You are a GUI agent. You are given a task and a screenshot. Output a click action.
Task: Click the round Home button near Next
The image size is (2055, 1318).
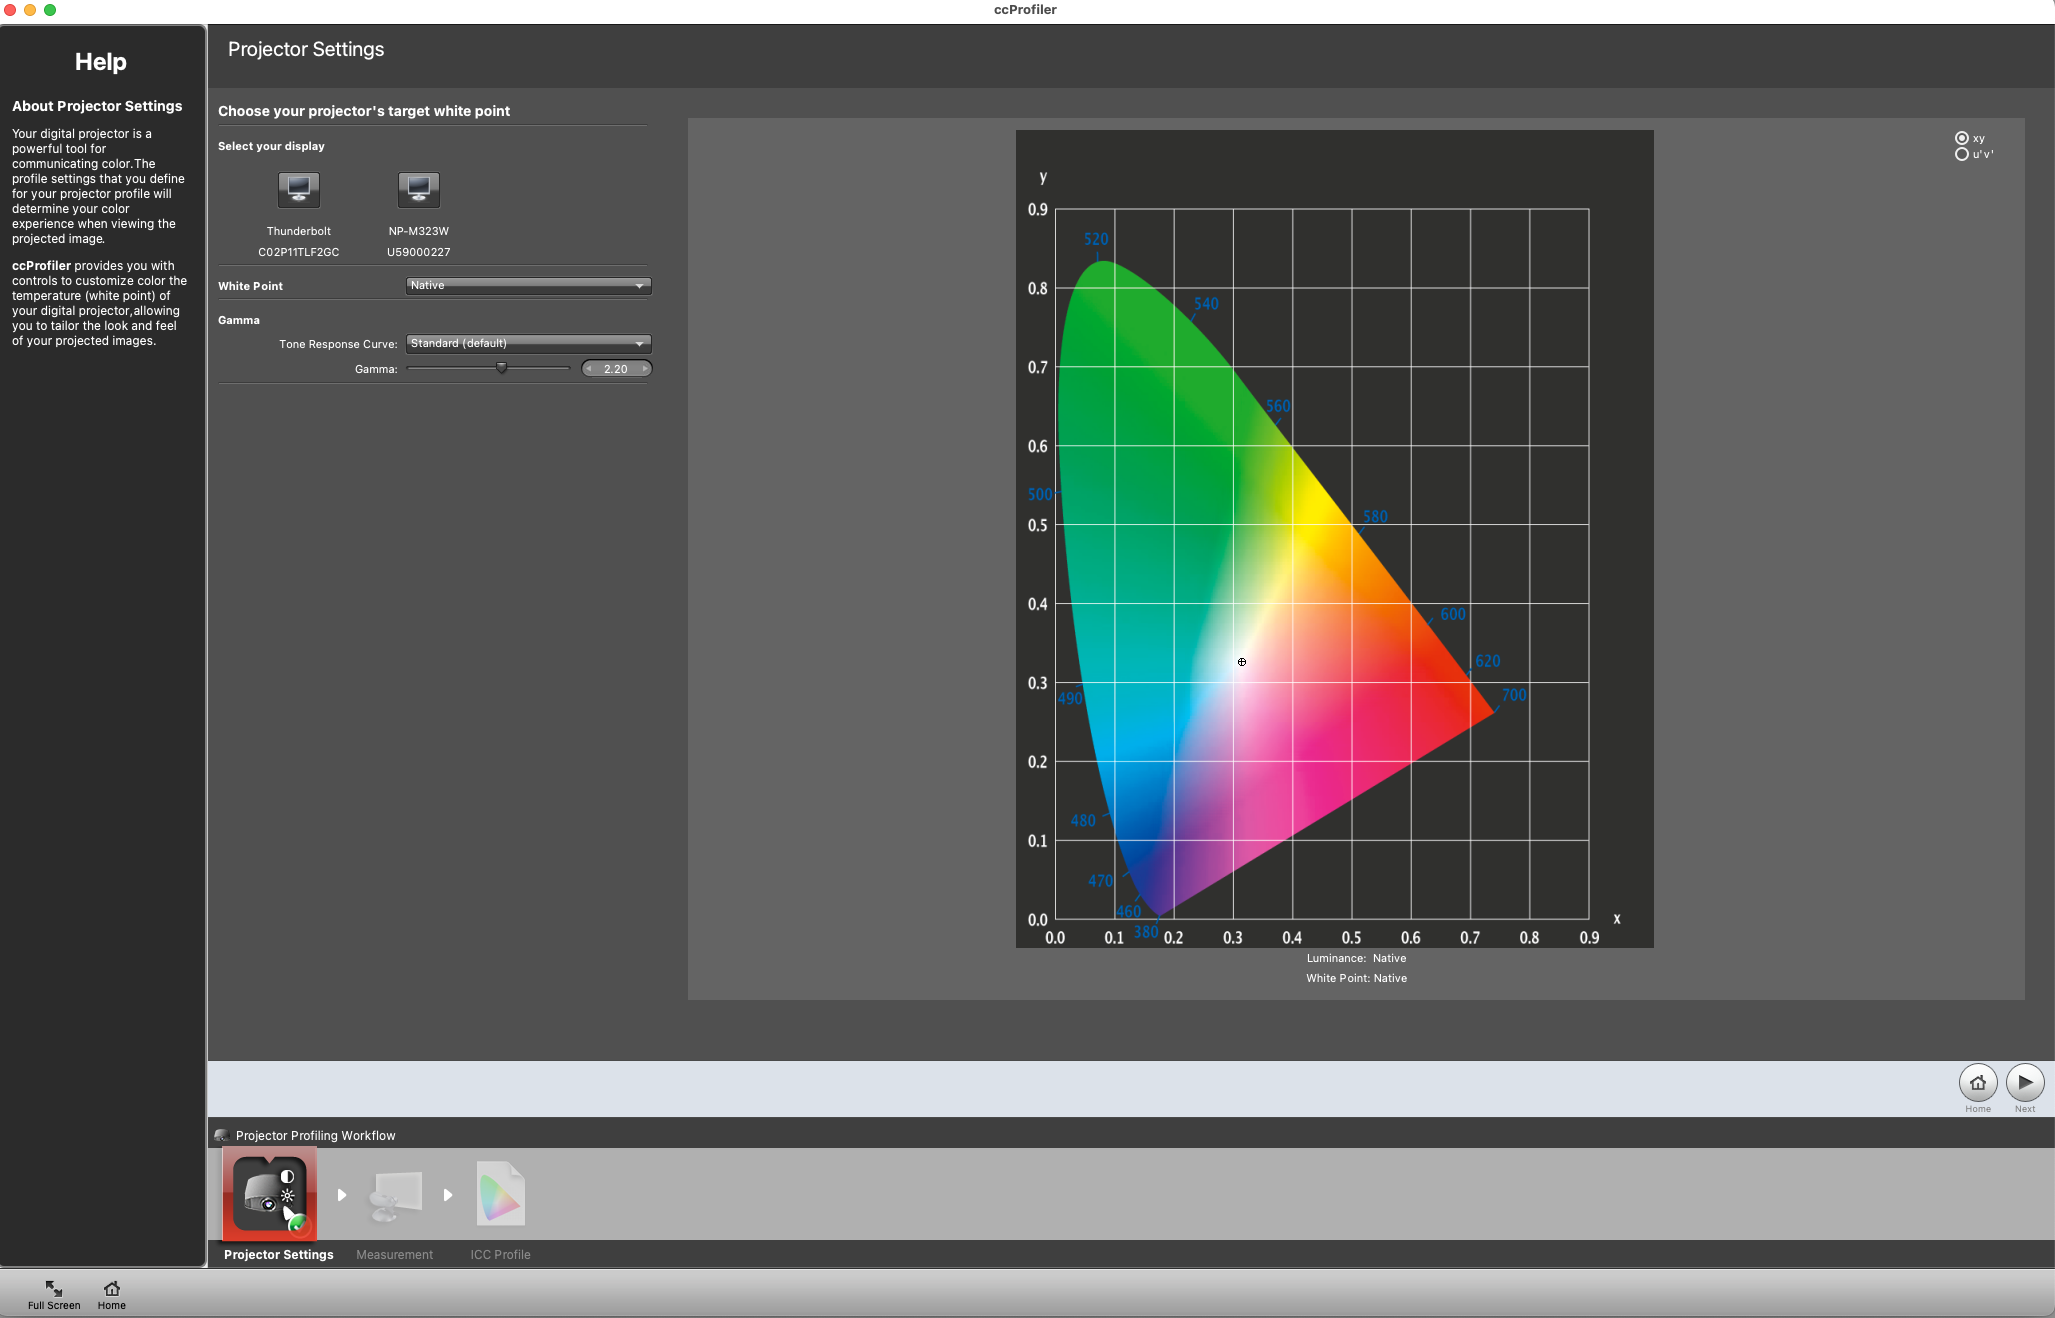point(1977,1082)
